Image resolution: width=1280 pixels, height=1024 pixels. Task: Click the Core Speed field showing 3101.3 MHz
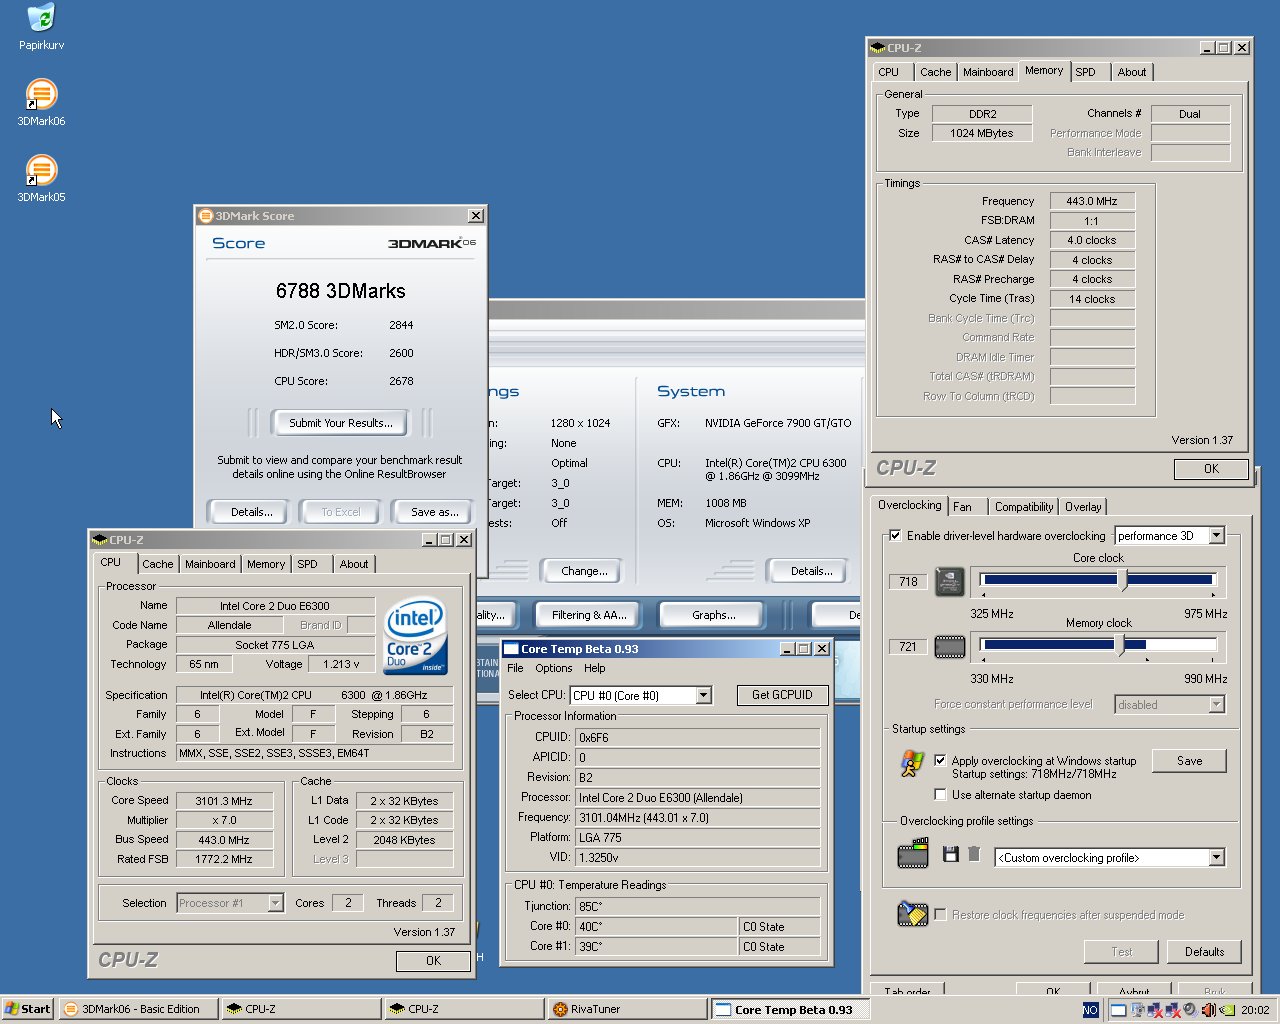[224, 801]
